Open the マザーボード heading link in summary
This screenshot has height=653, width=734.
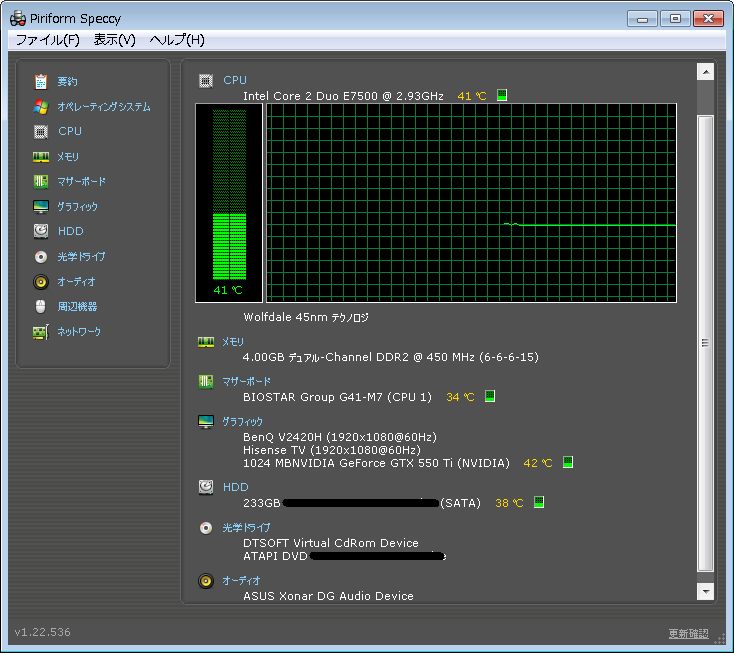click(x=246, y=382)
